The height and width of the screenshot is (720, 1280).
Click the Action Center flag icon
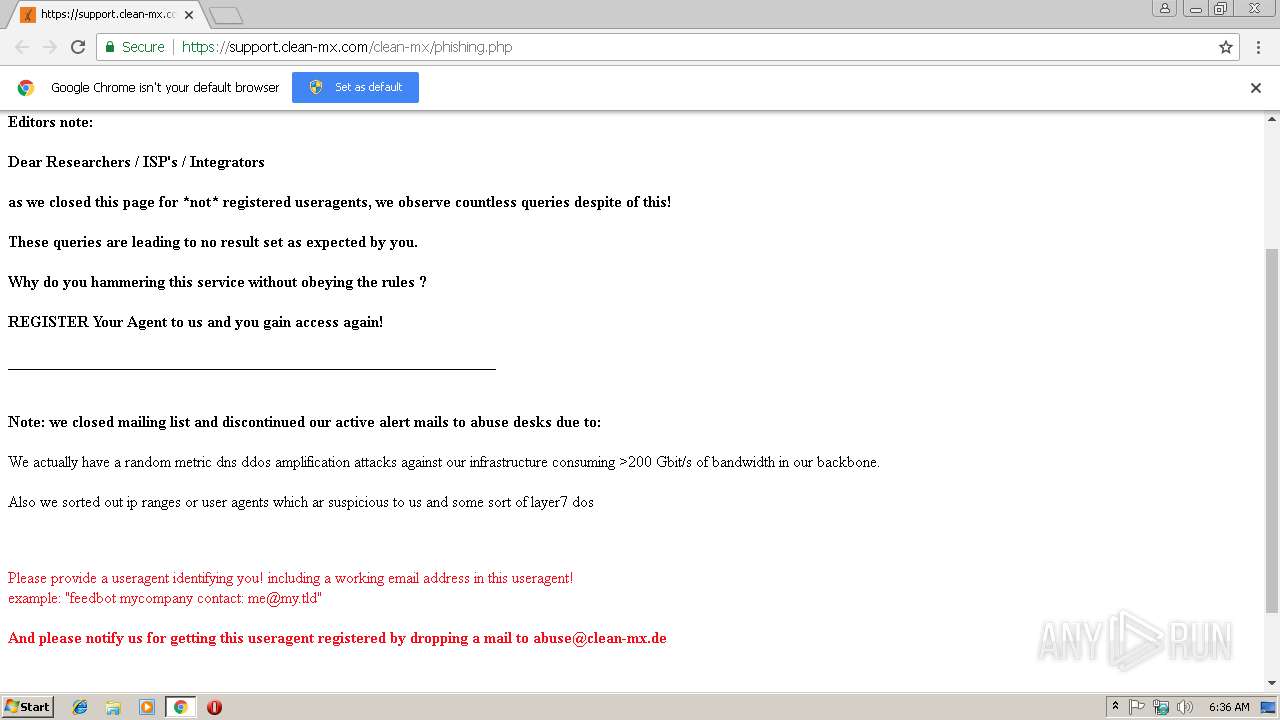[1137, 707]
